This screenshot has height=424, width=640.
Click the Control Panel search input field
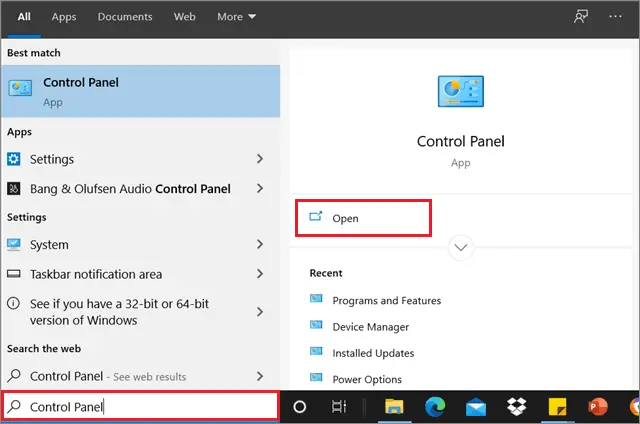coord(140,406)
